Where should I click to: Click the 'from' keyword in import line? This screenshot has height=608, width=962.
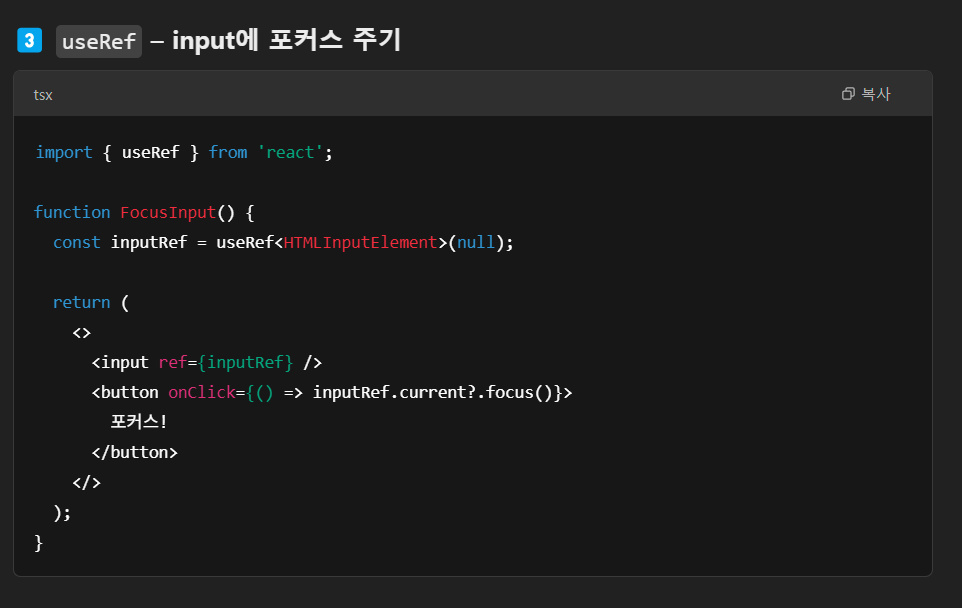[x=228, y=152]
